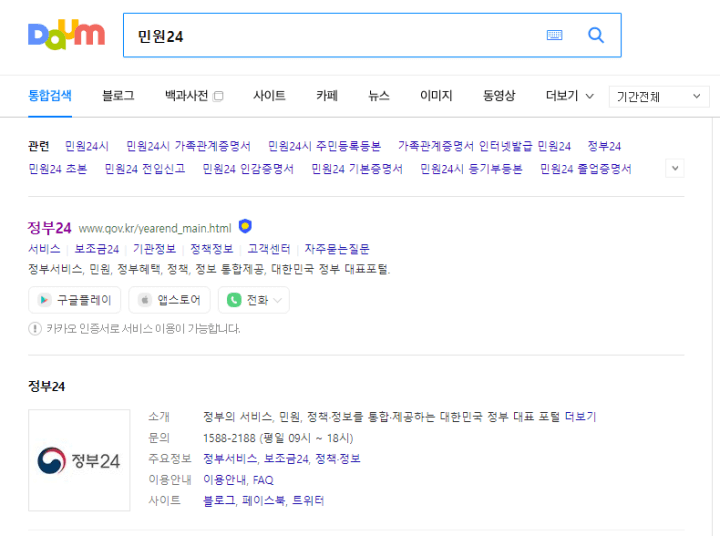
Task: Switch to the 동영상 tab
Action: tap(499, 96)
